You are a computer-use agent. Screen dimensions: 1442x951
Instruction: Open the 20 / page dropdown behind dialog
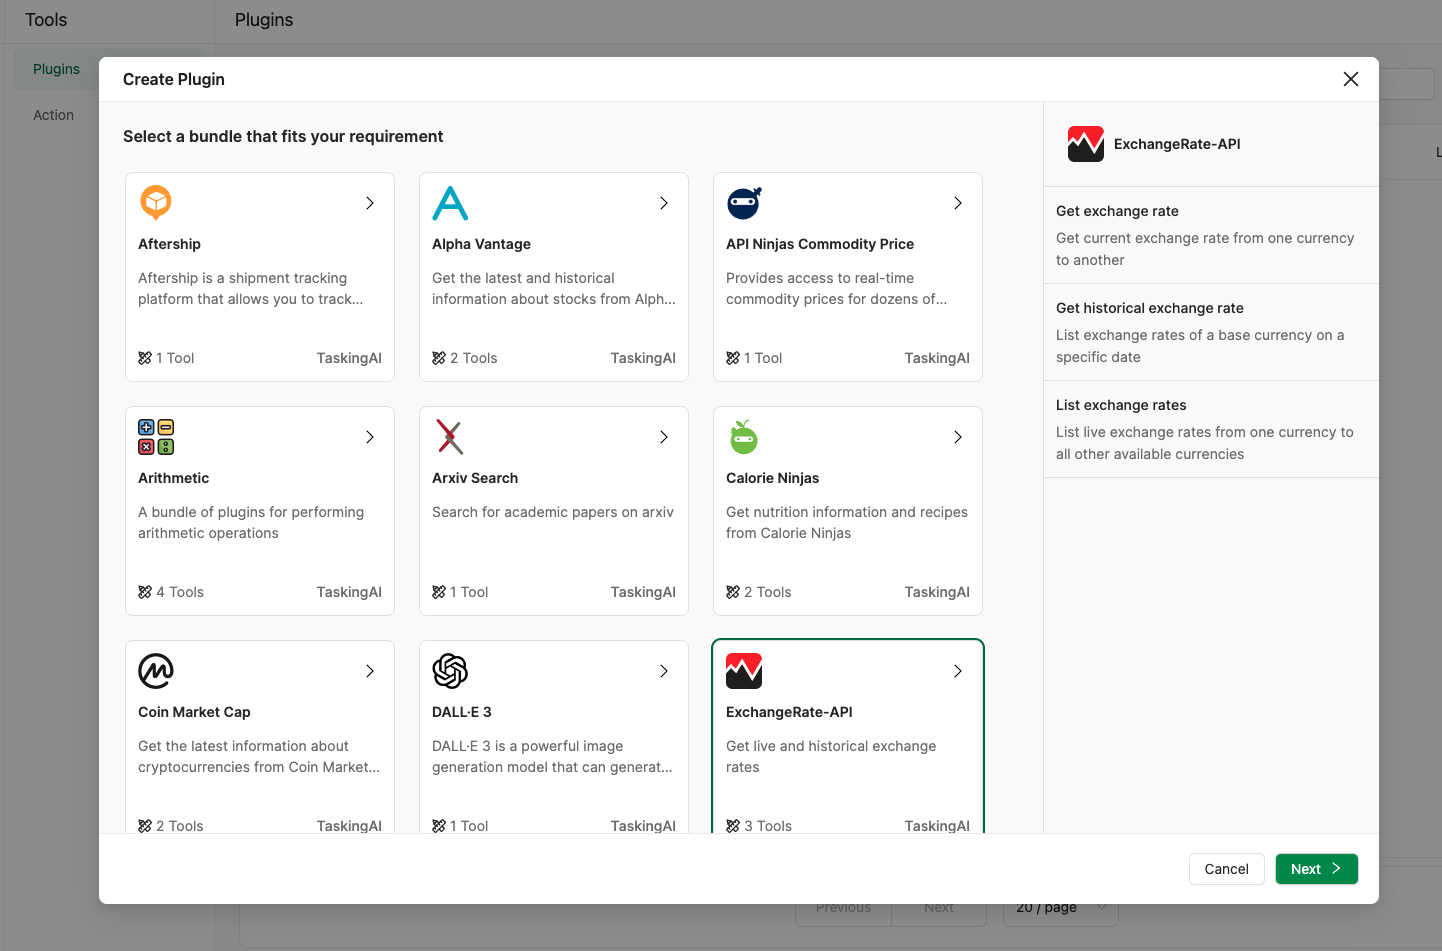tap(1061, 910)
